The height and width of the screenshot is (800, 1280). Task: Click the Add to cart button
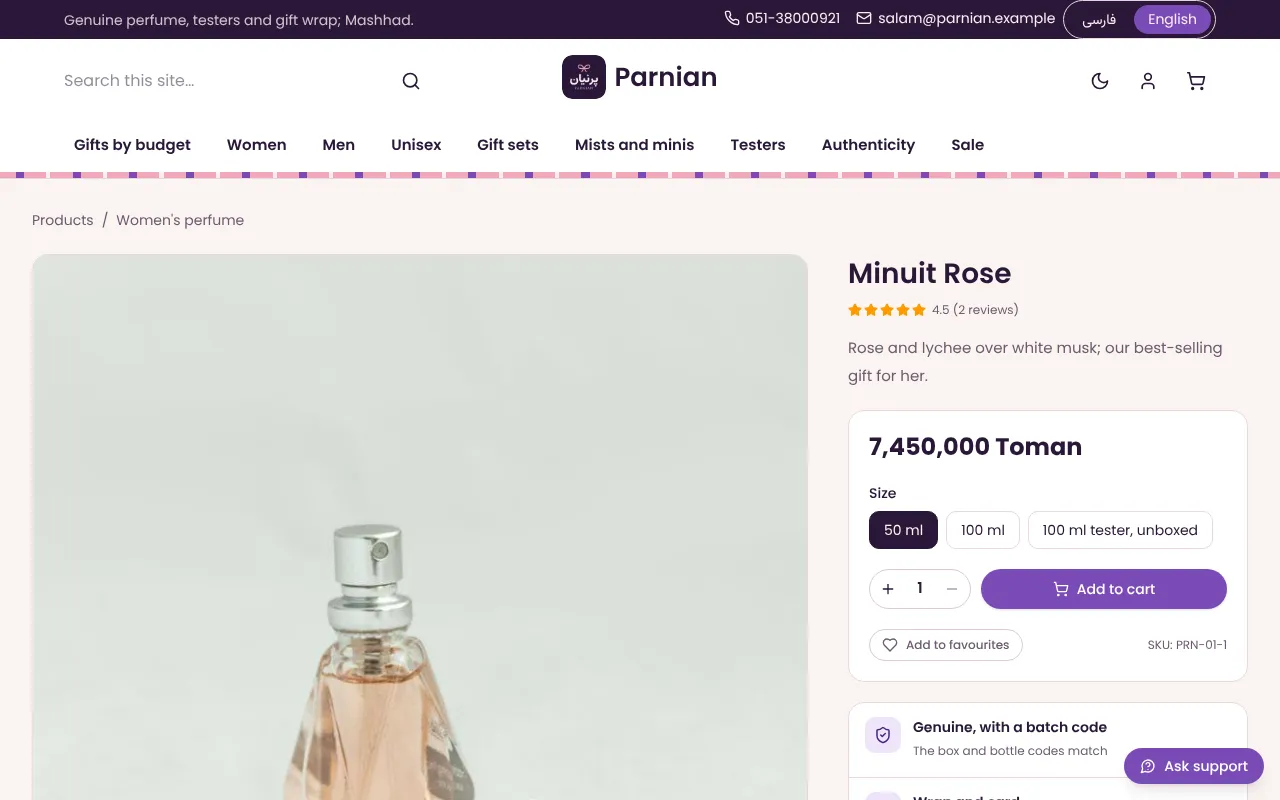coord(1104,589)
